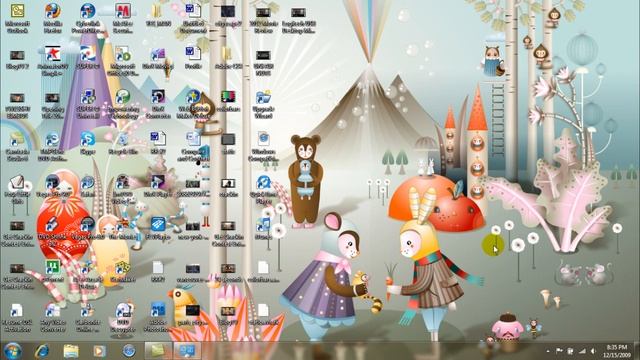This screenshot has width=640, height=360.
Task: Open the green question mark help shortcut
Action: click(122, 97)
